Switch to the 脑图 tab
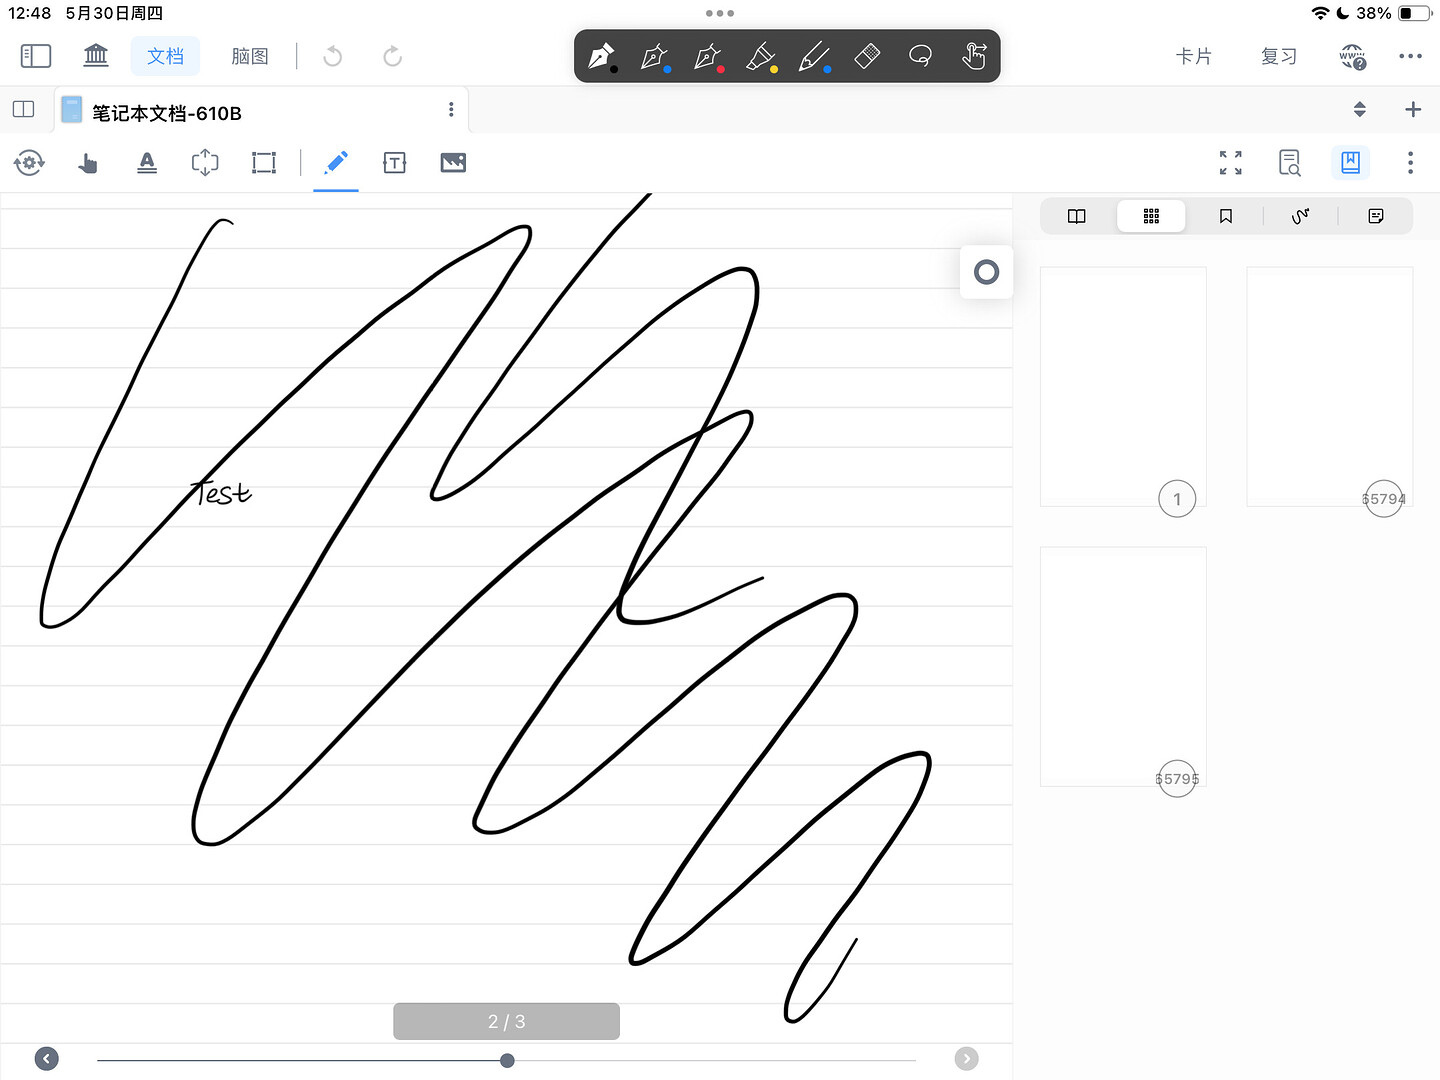 coord(249,56)
